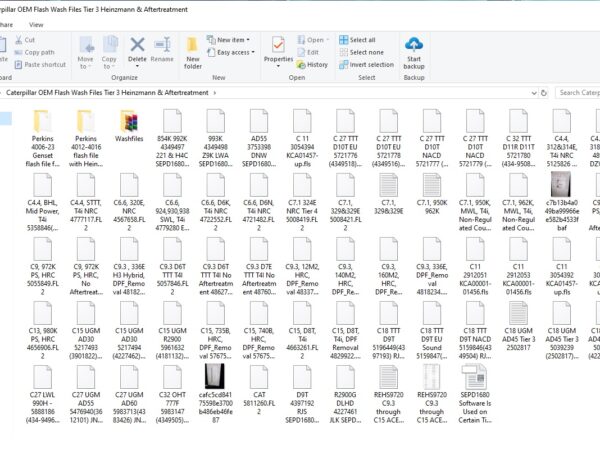Click Invert selection
Screen dimensions: 600x450
point(367,65)
